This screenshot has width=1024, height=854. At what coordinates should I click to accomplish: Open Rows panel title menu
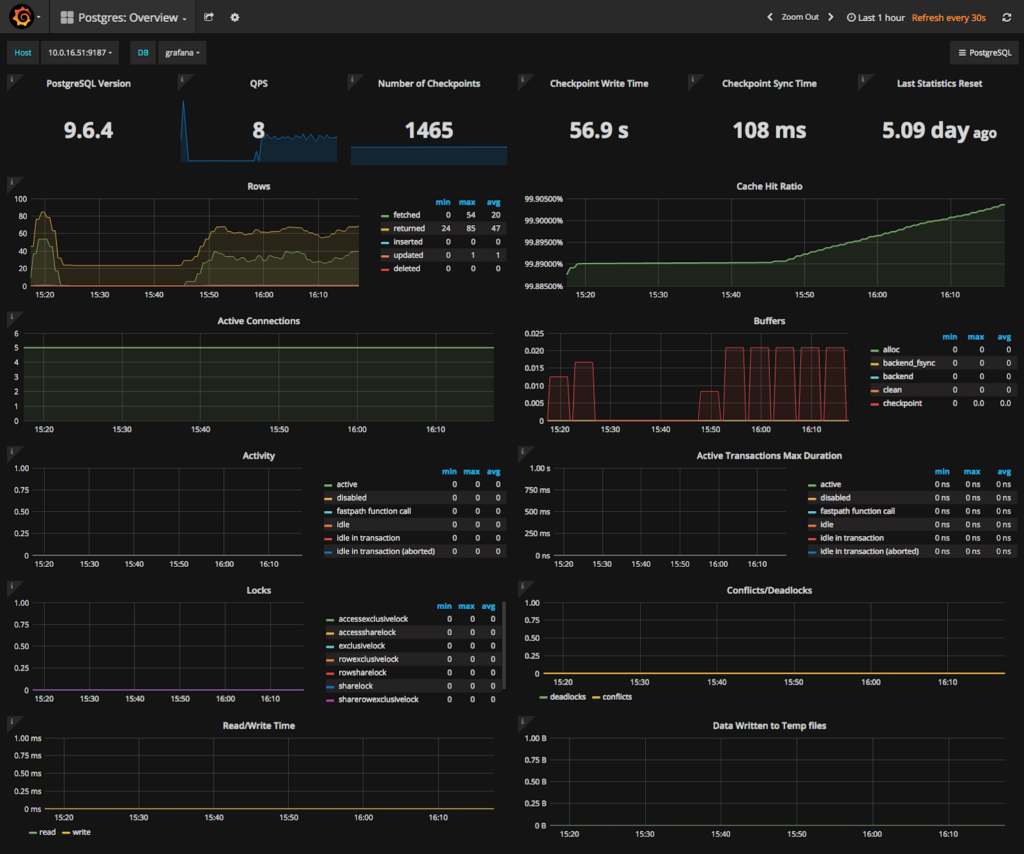[259, 186]
